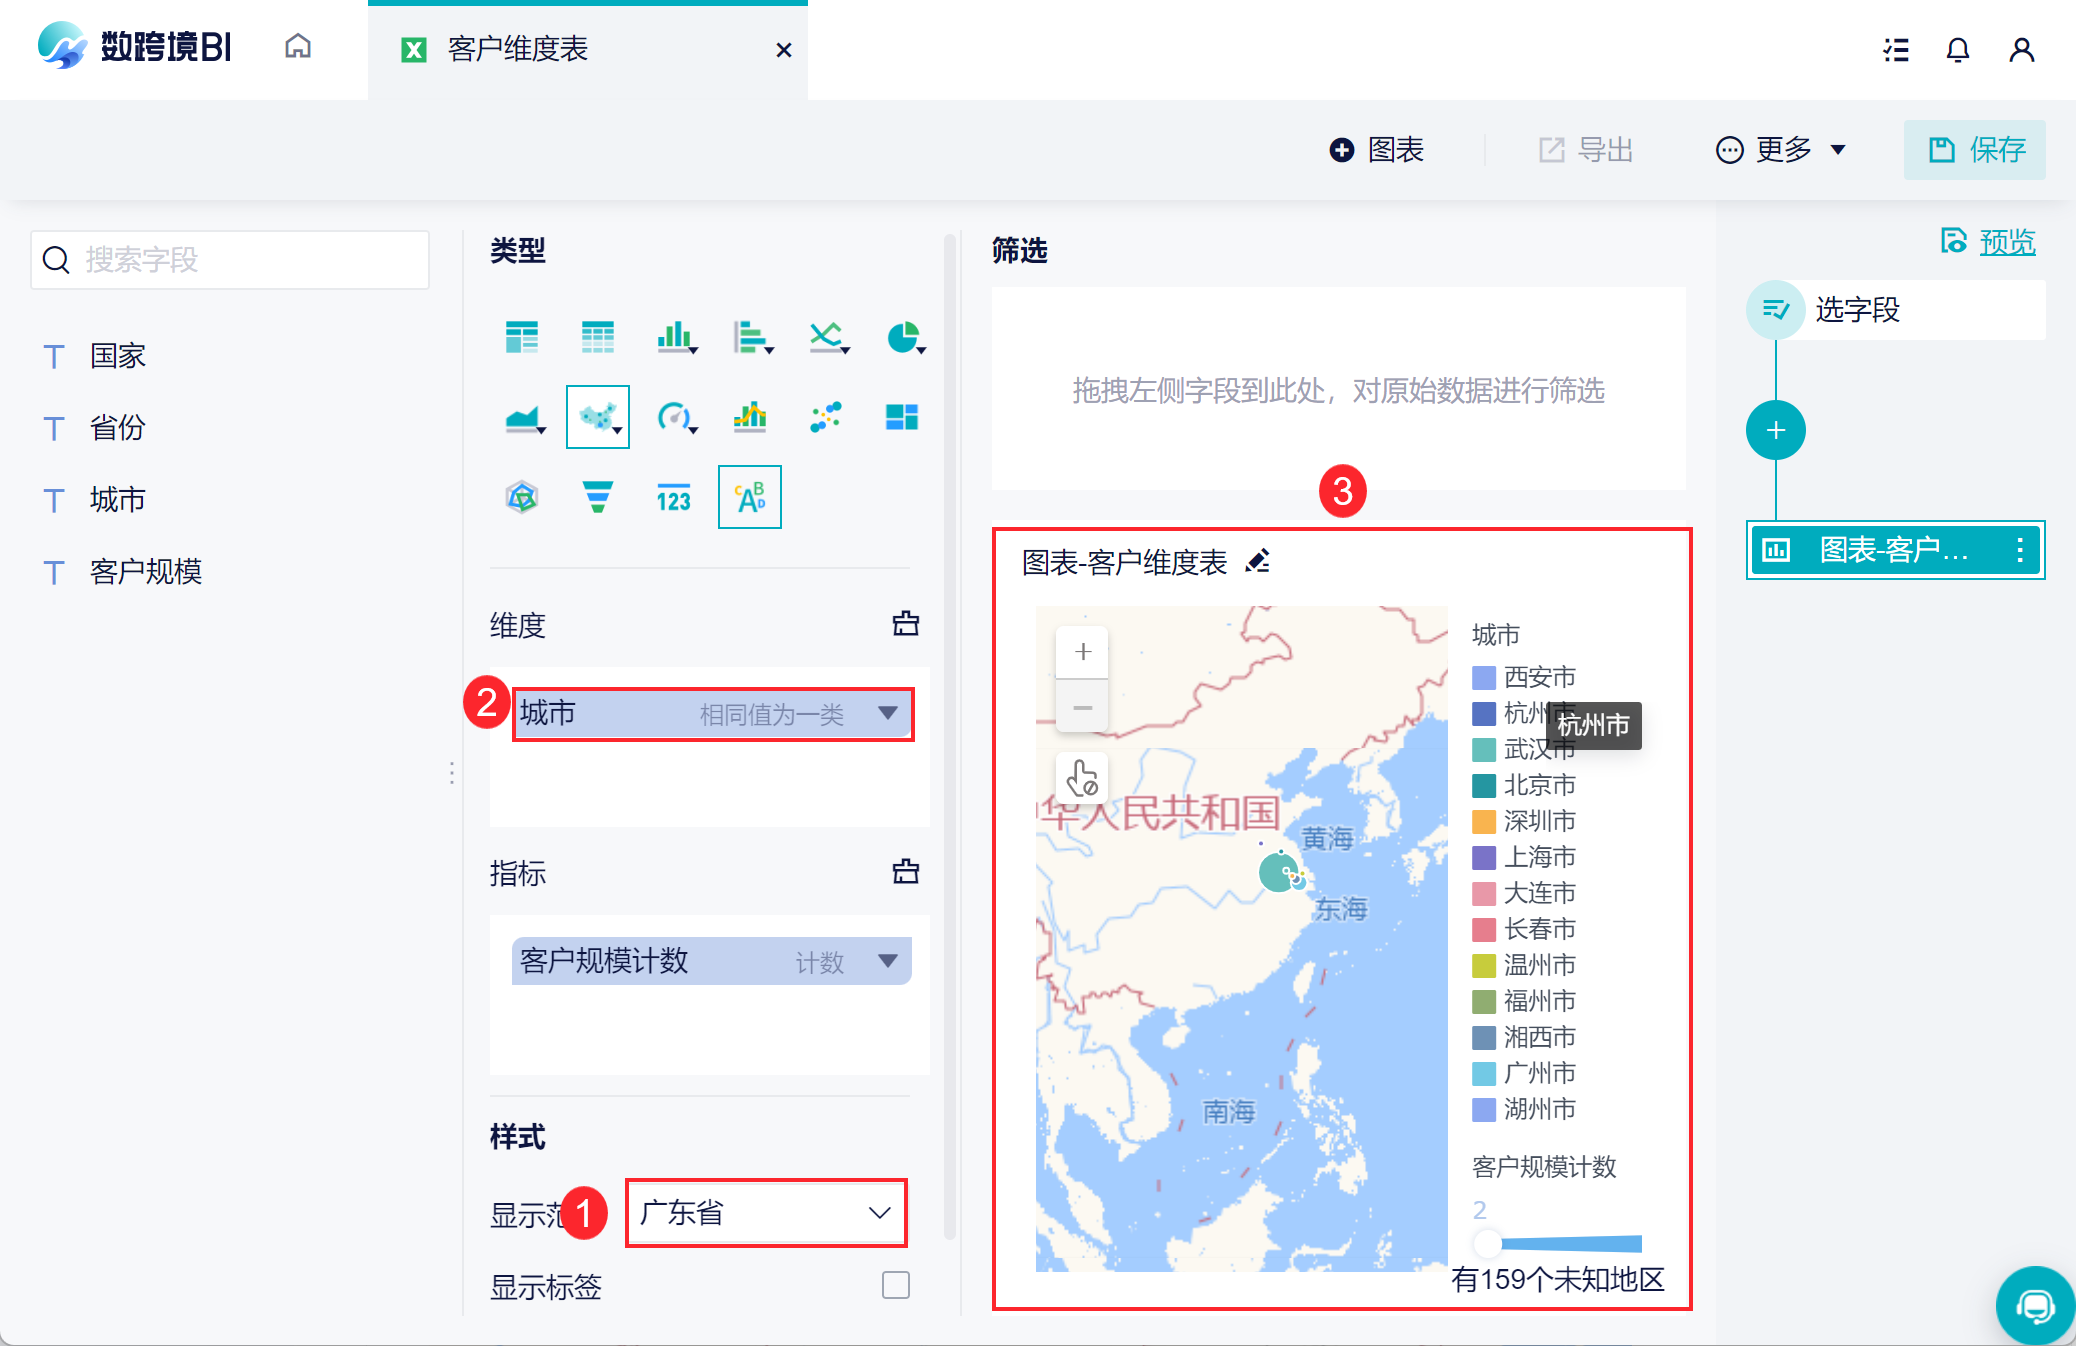Switch to the 客户维度表 tab
Viewport: 2076px width, 1346px height.
click(518, 49)
